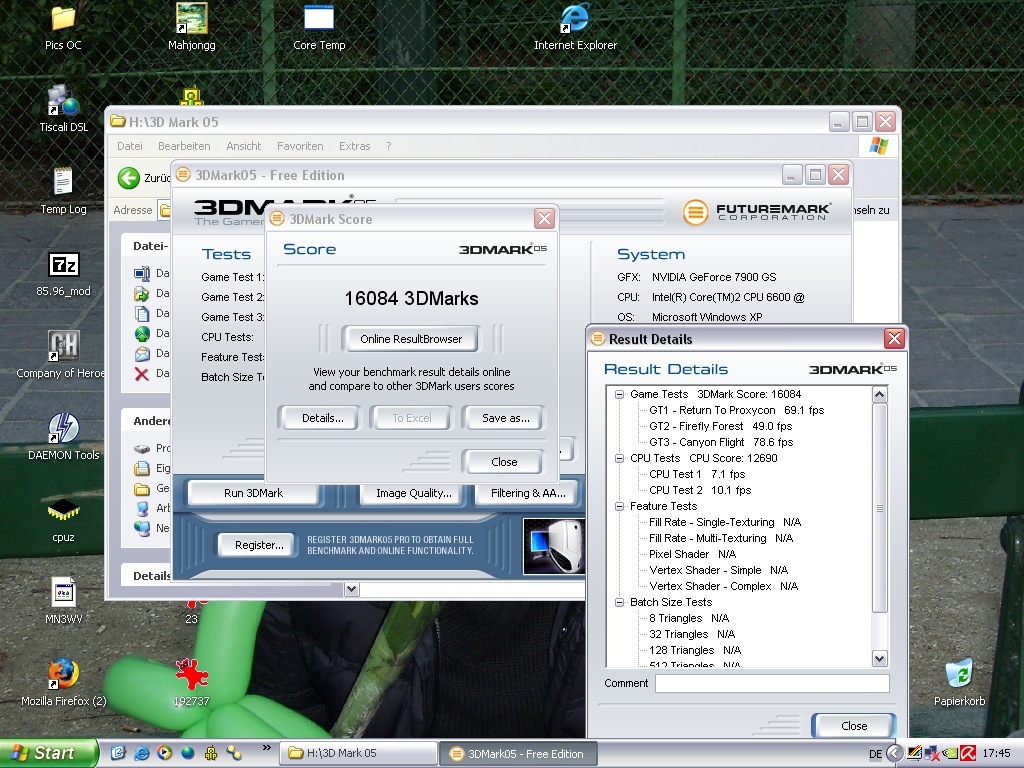The height and width of the screenshot is (768, 1024).
Task: Launch the Company of Heroes shortcut
Action: pos(63,346)
